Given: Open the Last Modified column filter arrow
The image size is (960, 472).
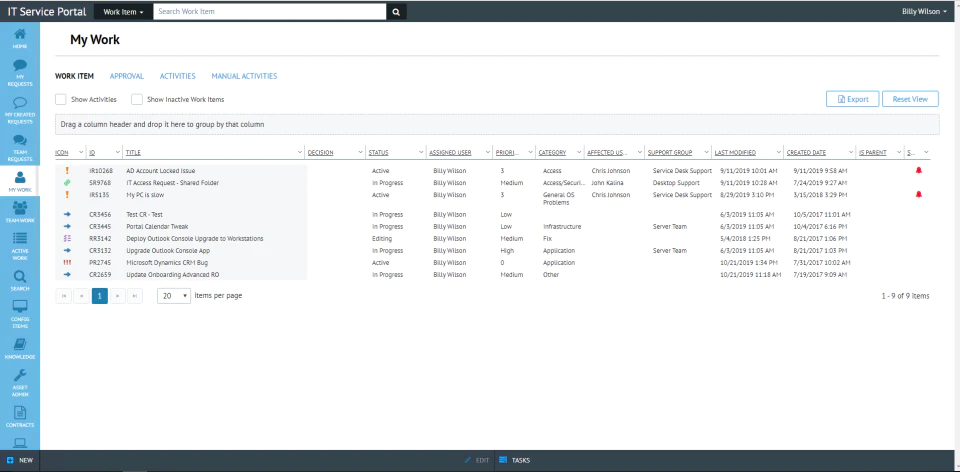Looking at the screenshot, I should (x=779, y=152).
